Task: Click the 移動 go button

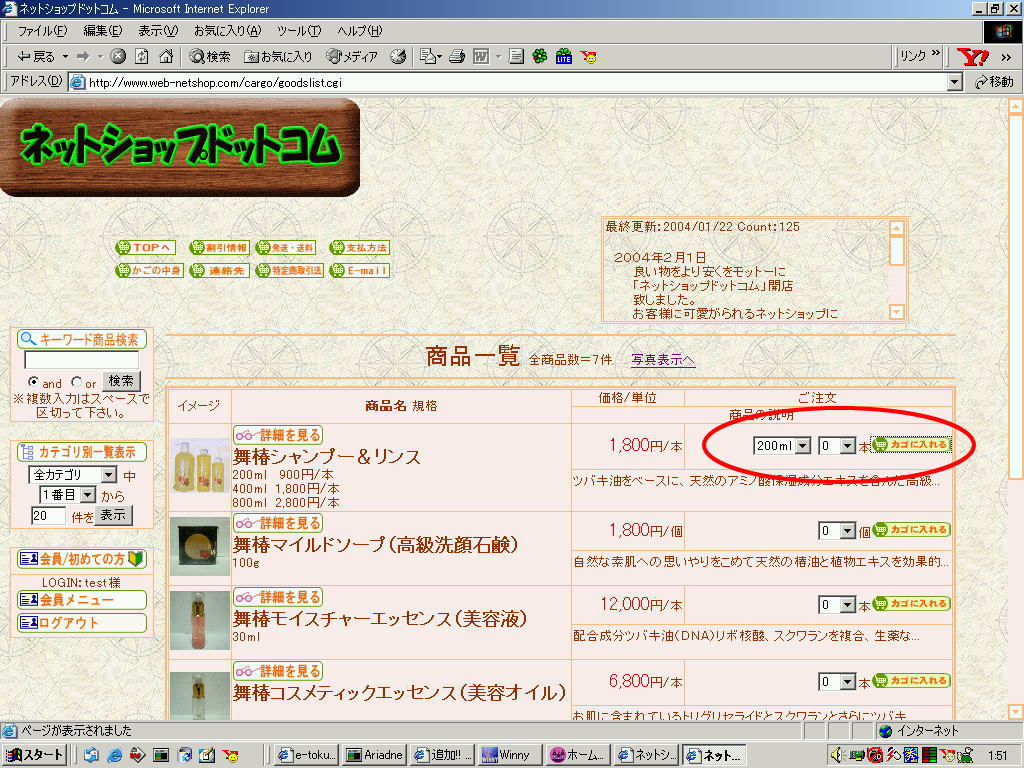Action: coord(993,82)
